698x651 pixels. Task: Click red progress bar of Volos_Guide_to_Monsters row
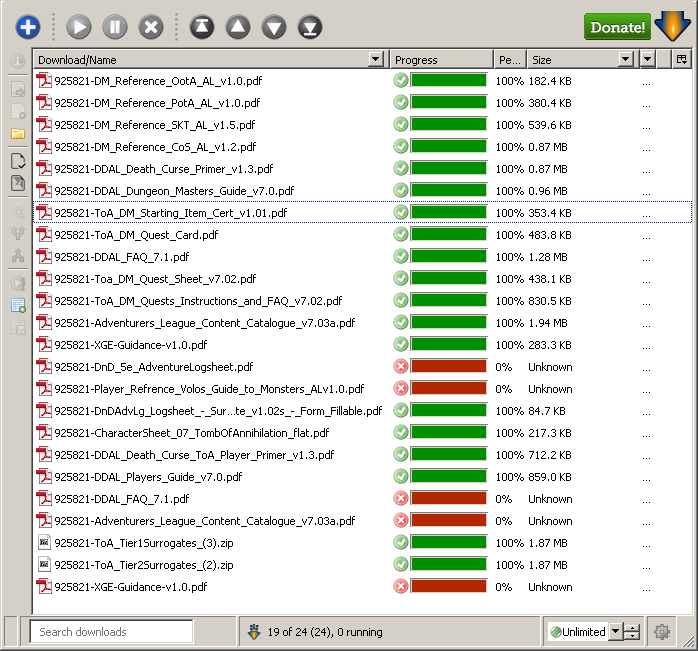[449, 388]
